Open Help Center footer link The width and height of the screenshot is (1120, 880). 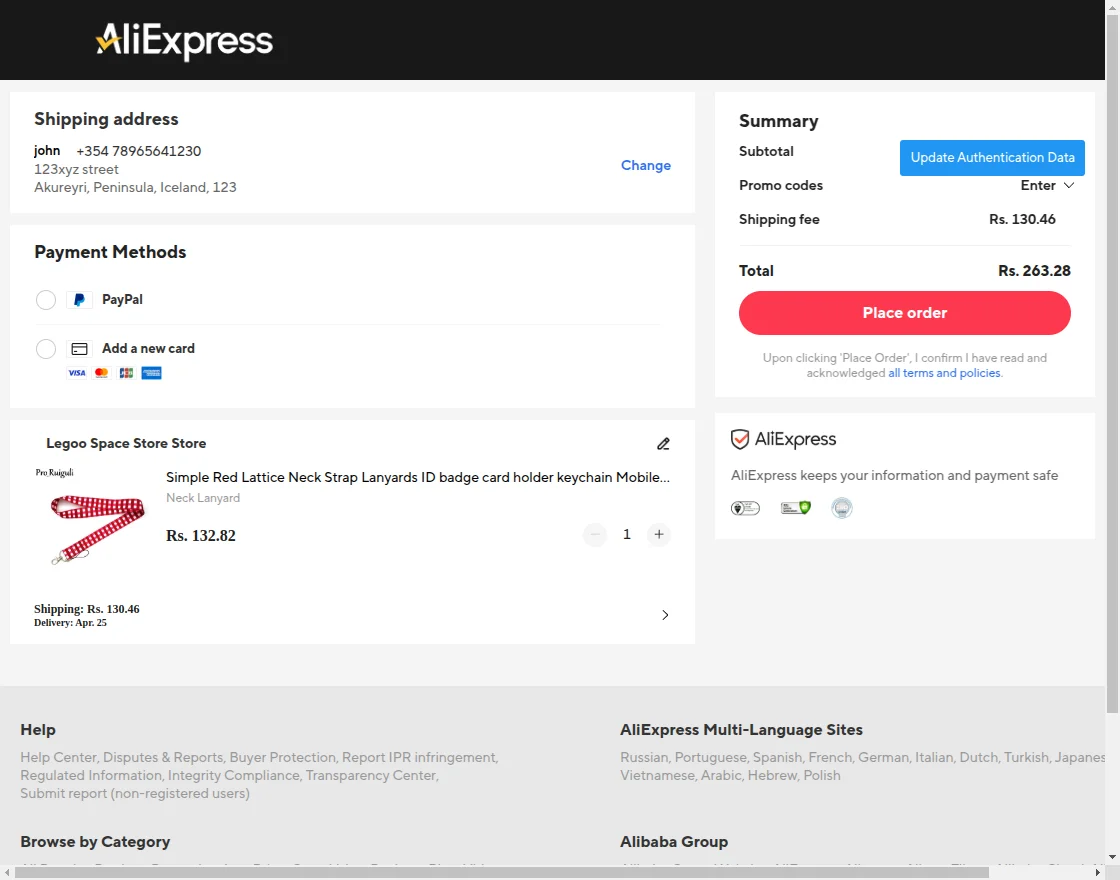click(x=59, y=757)
